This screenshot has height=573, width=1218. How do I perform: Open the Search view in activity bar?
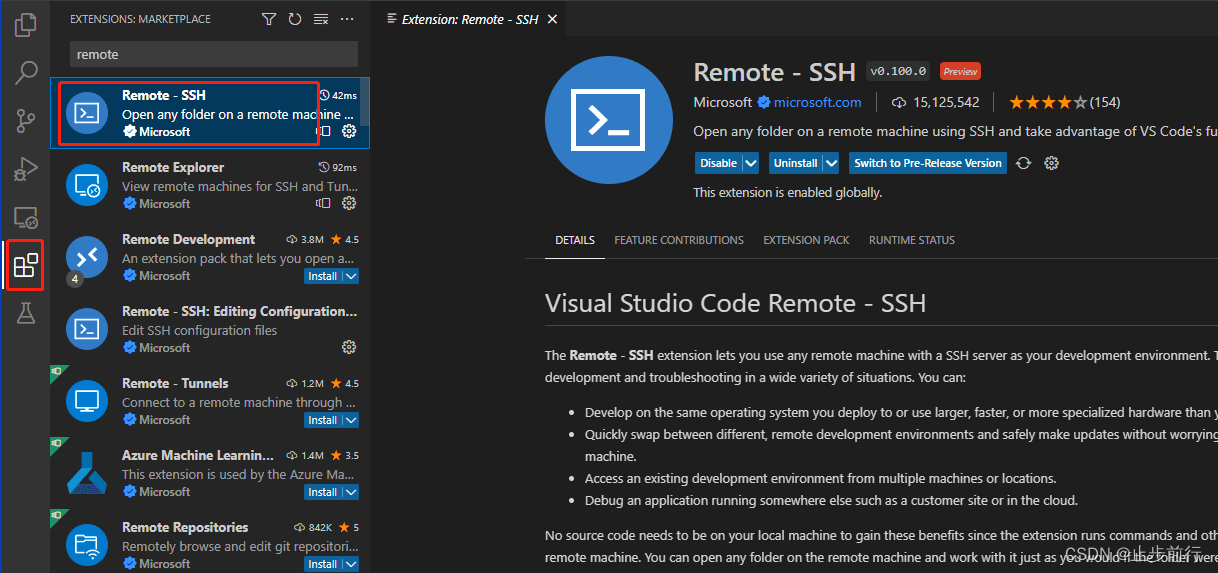pos(26,73)
